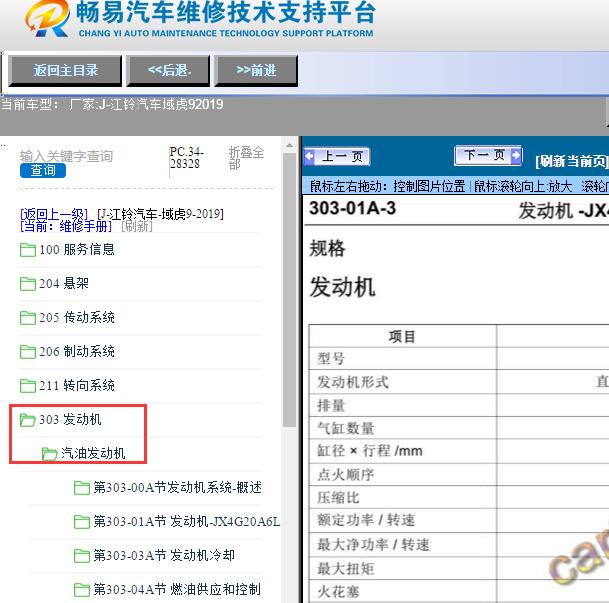
Task: Open 第303-04A节 燃油供应和控制
Action: (177, 589)
